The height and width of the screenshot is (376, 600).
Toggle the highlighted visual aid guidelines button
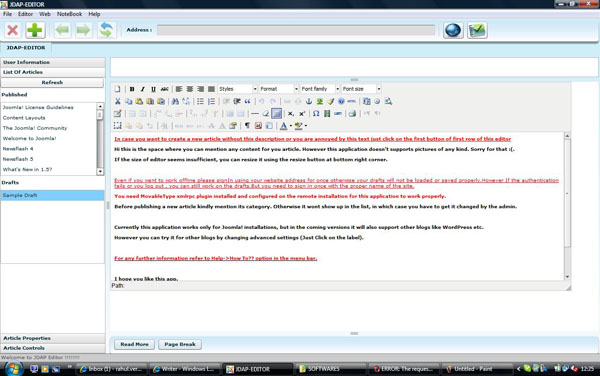coord(276,114)
